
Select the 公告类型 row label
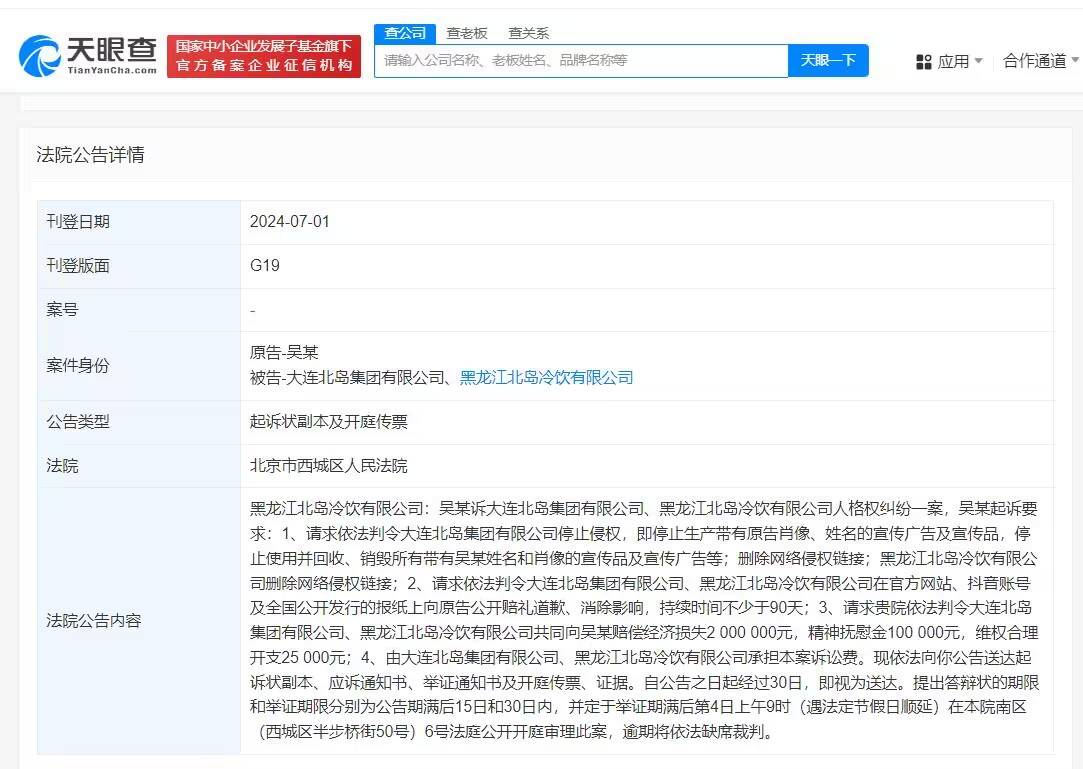[78, 421]
